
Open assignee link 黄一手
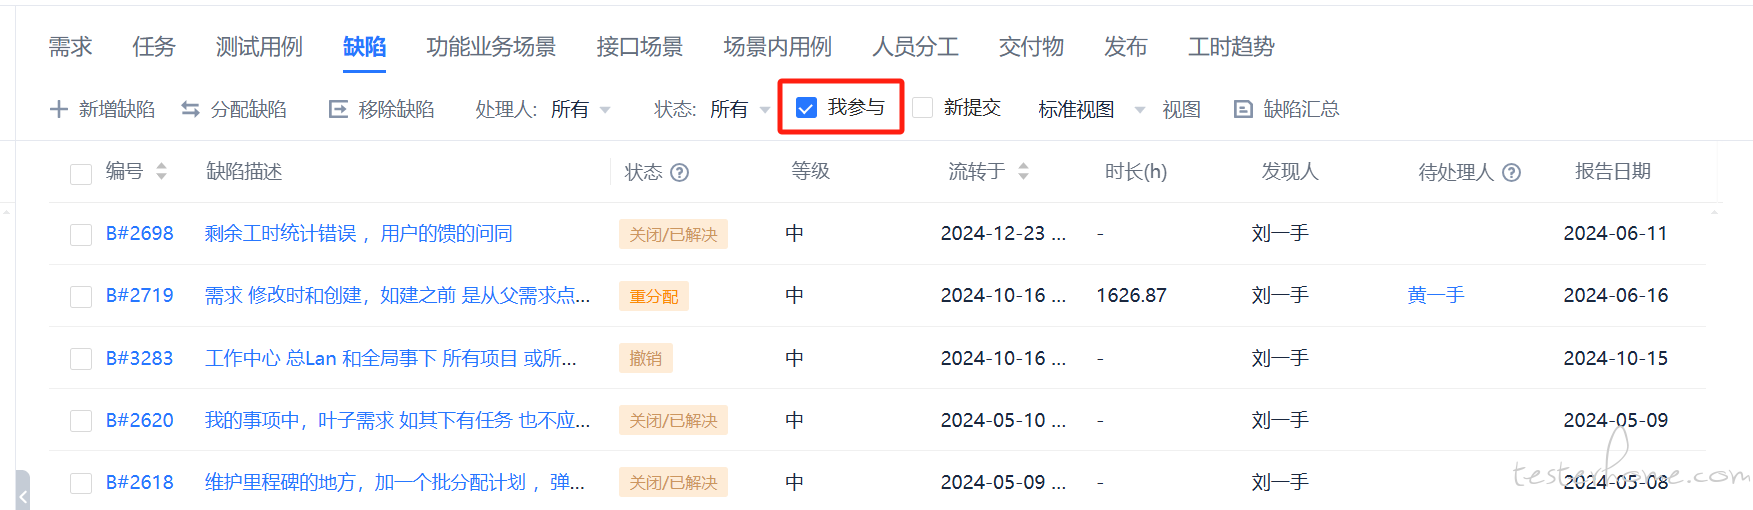[x=1435, y=296]
